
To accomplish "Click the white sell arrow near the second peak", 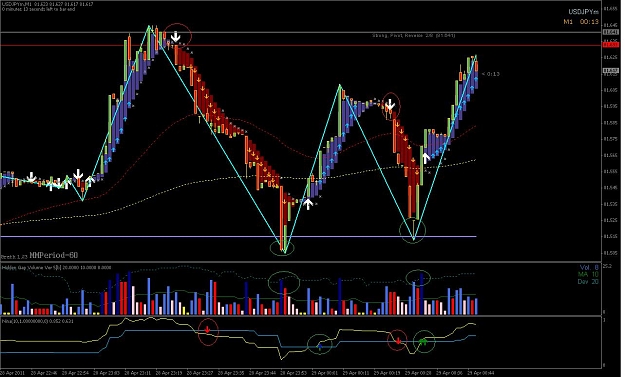I will (x=390, y=105).
